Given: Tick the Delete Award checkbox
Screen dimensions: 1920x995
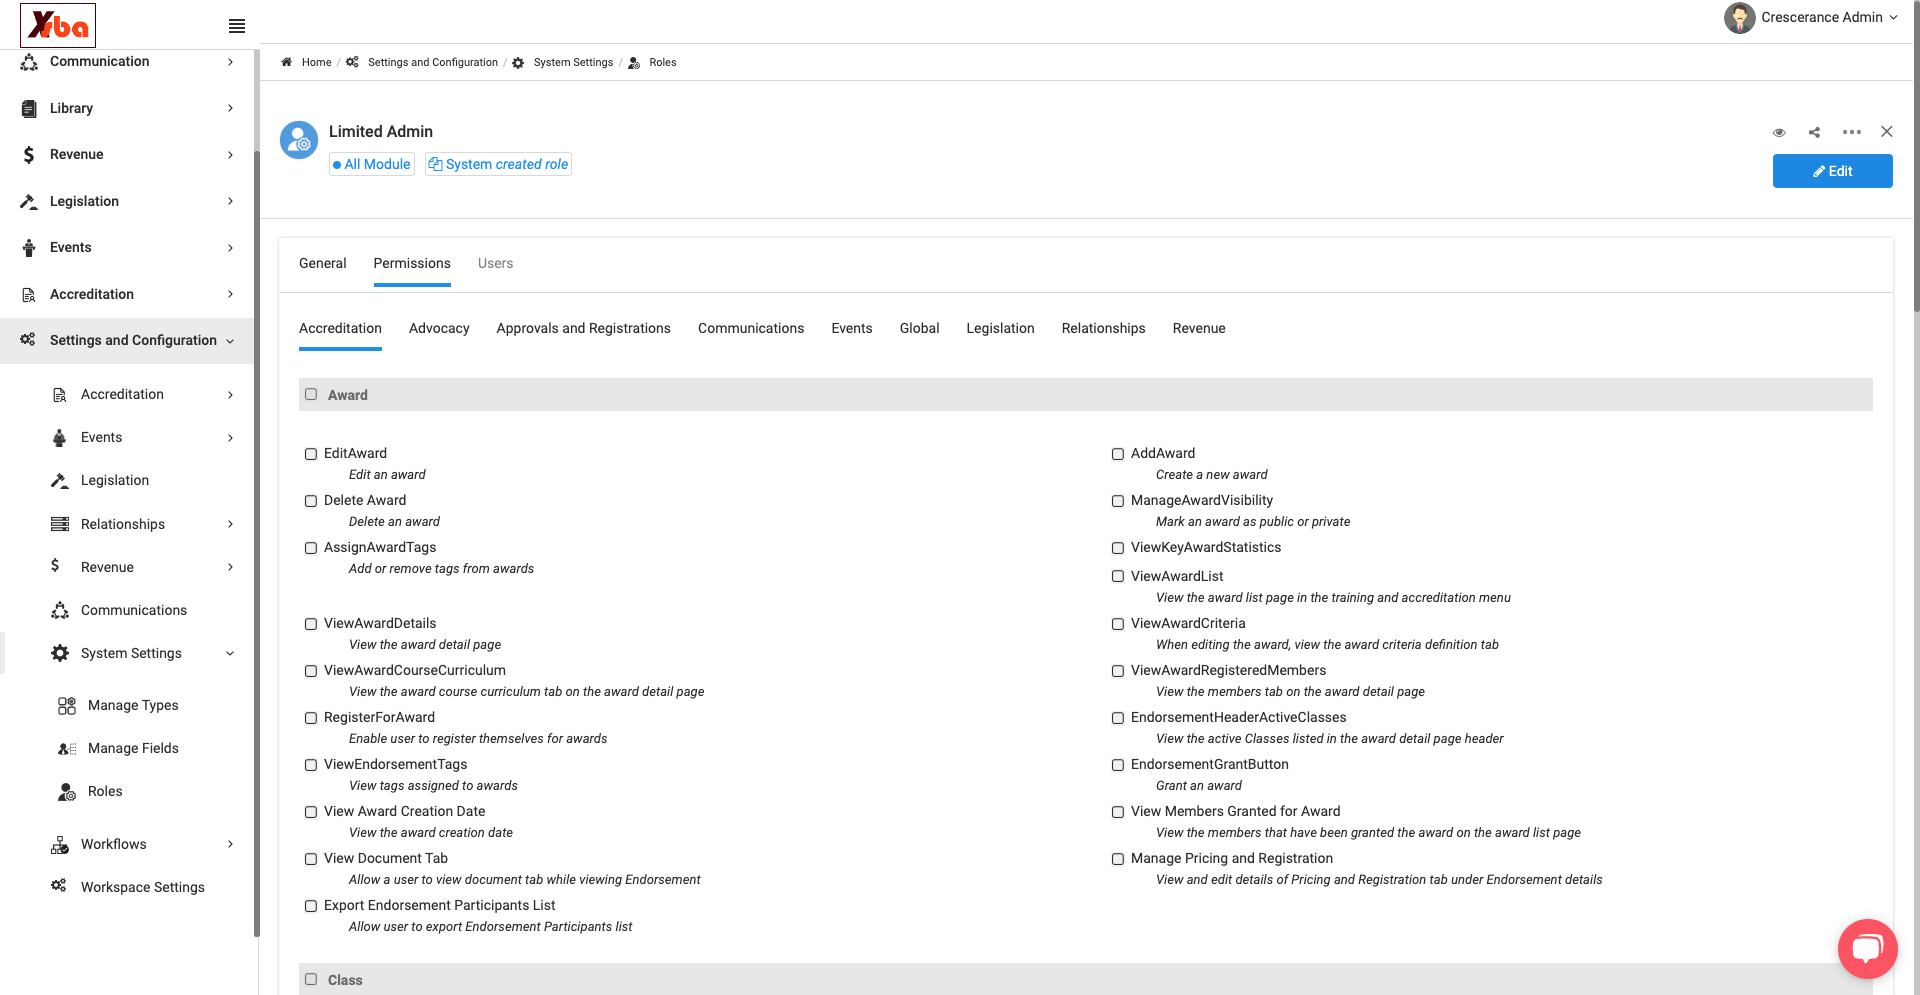Looking at the screenshot, I should [x=311, y=501].
